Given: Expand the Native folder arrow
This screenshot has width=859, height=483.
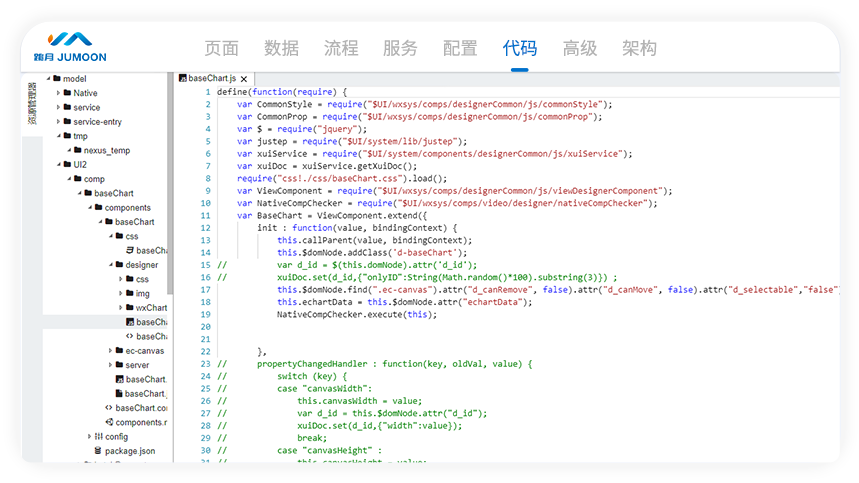Looking at the screenshot, I should tap(59, 93).
